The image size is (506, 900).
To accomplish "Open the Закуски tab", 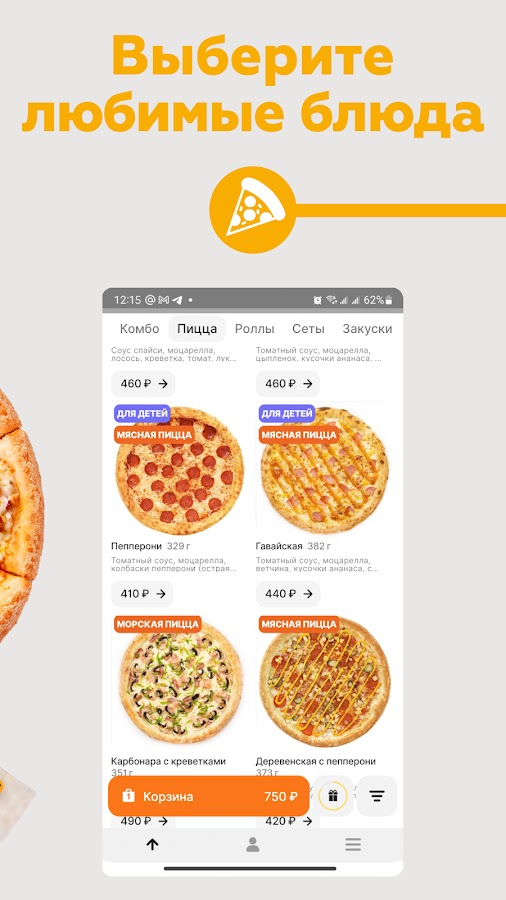I will point(367,329).
